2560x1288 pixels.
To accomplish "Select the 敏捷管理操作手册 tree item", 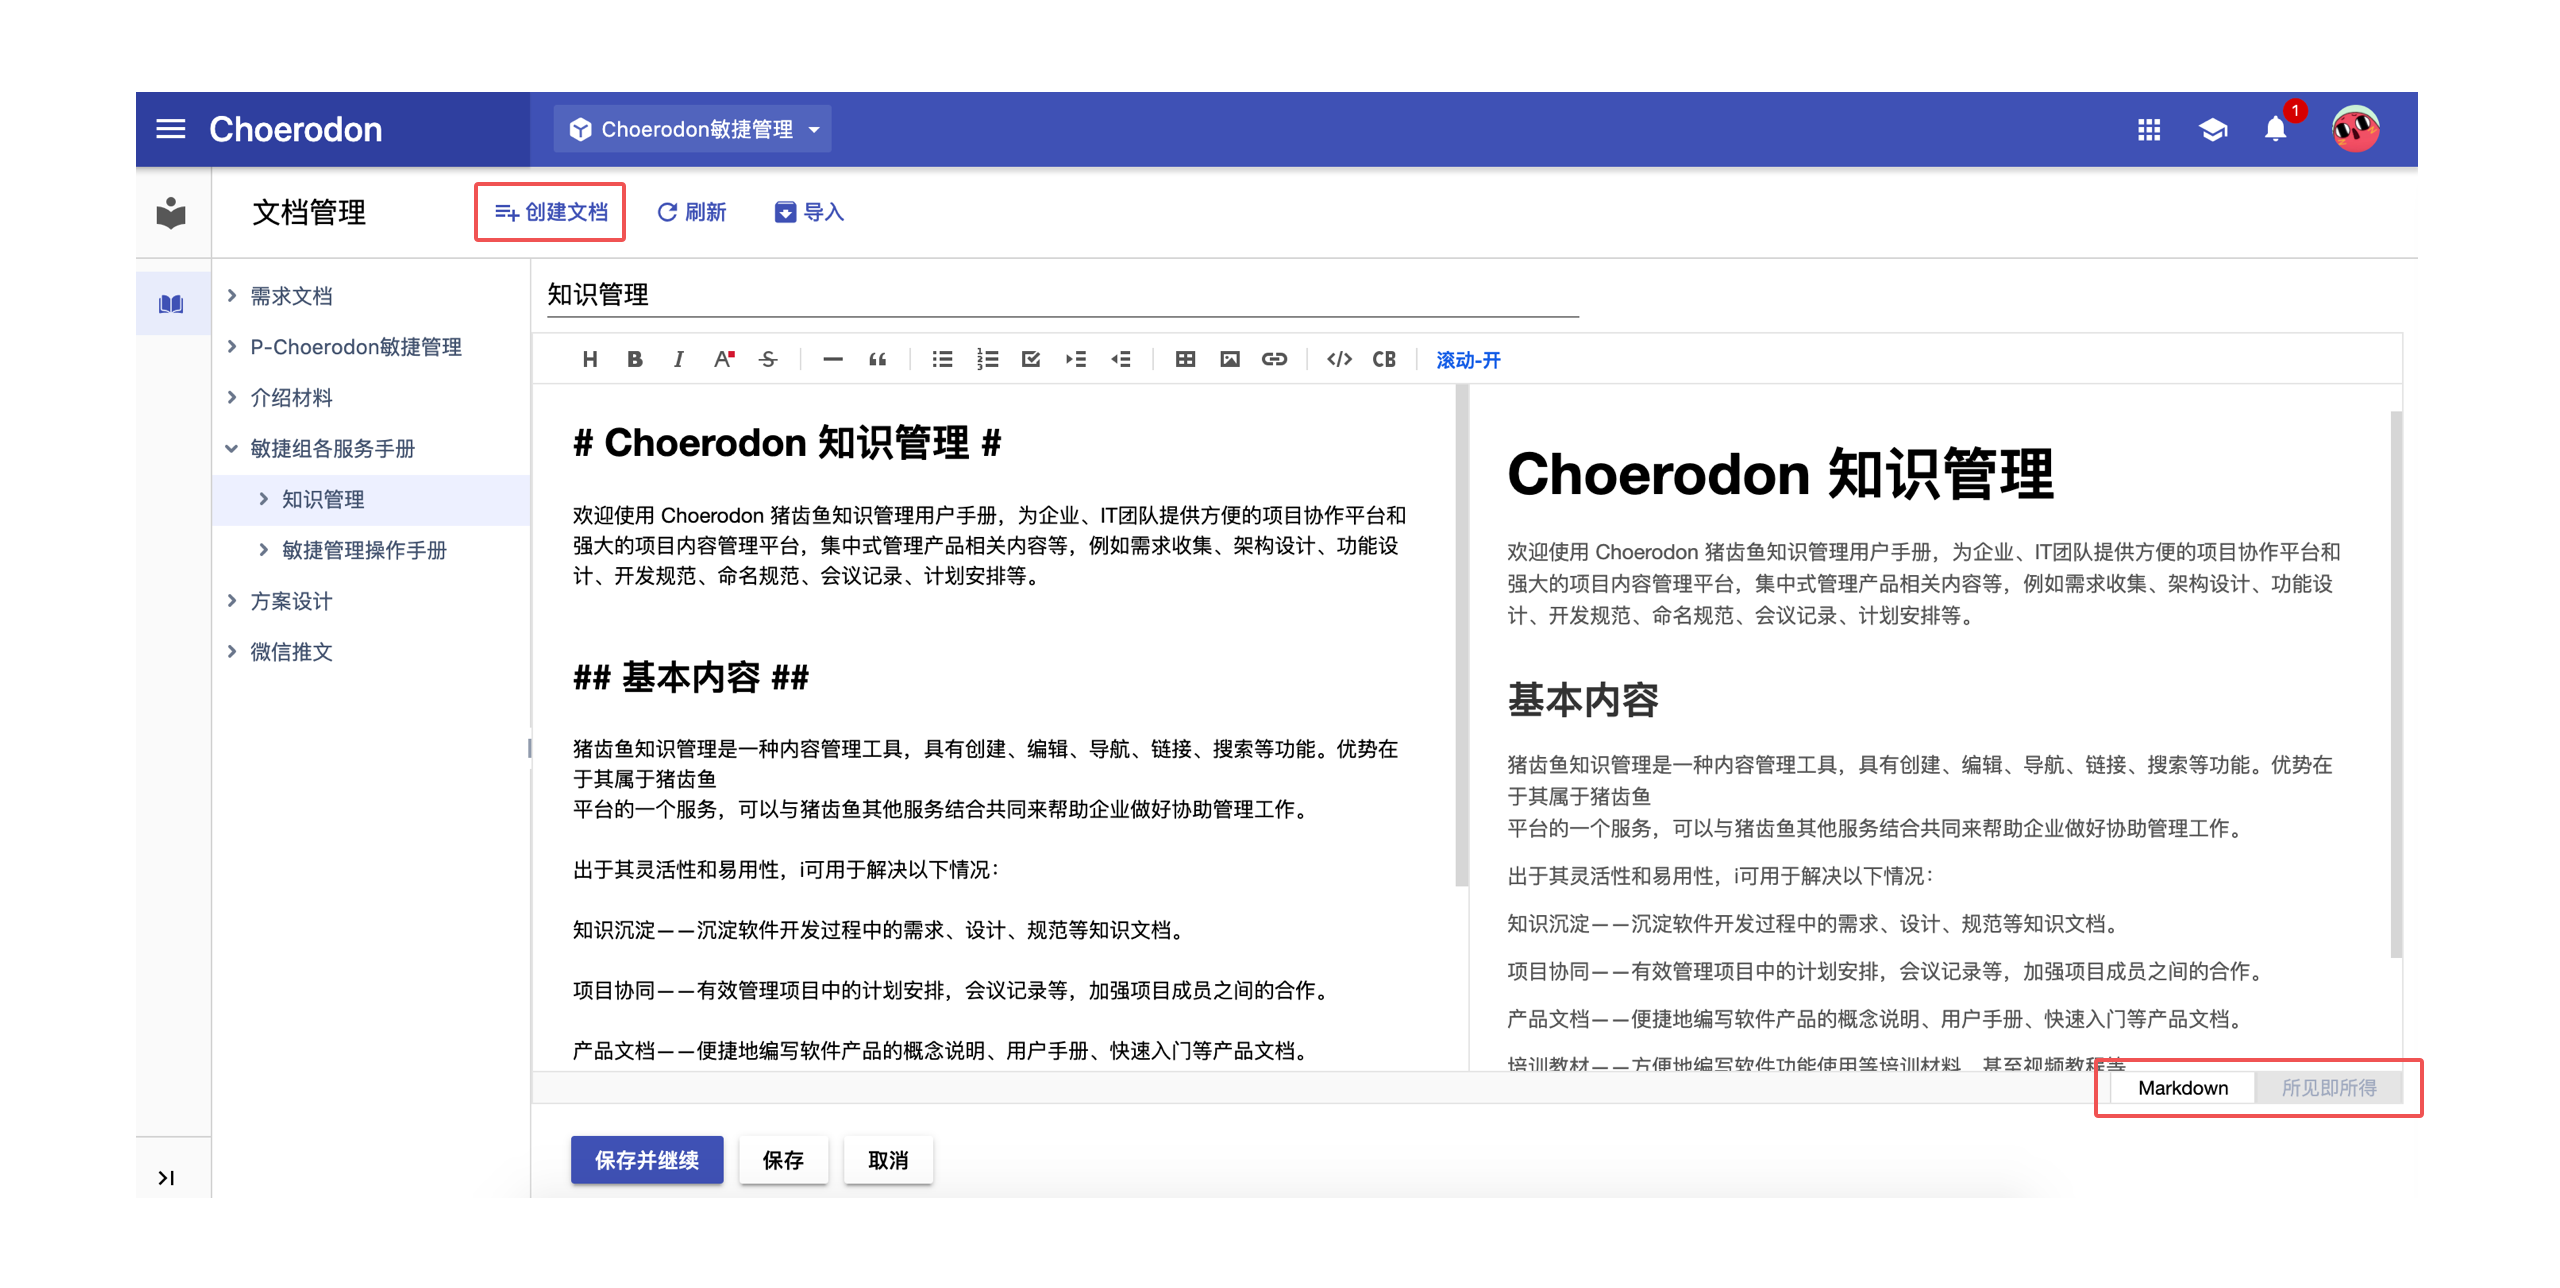I will click(364, 550).
